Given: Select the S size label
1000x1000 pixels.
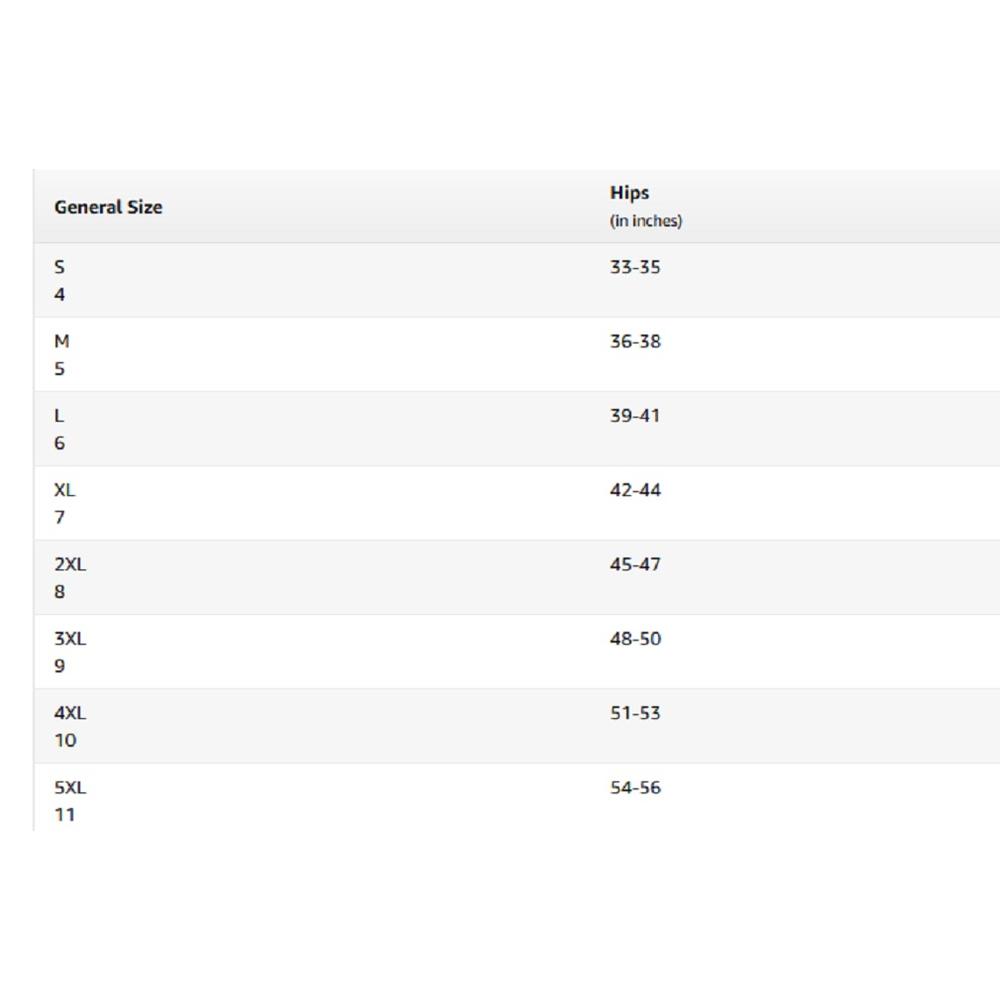Looking at the screenshot, I should [59, 267].
